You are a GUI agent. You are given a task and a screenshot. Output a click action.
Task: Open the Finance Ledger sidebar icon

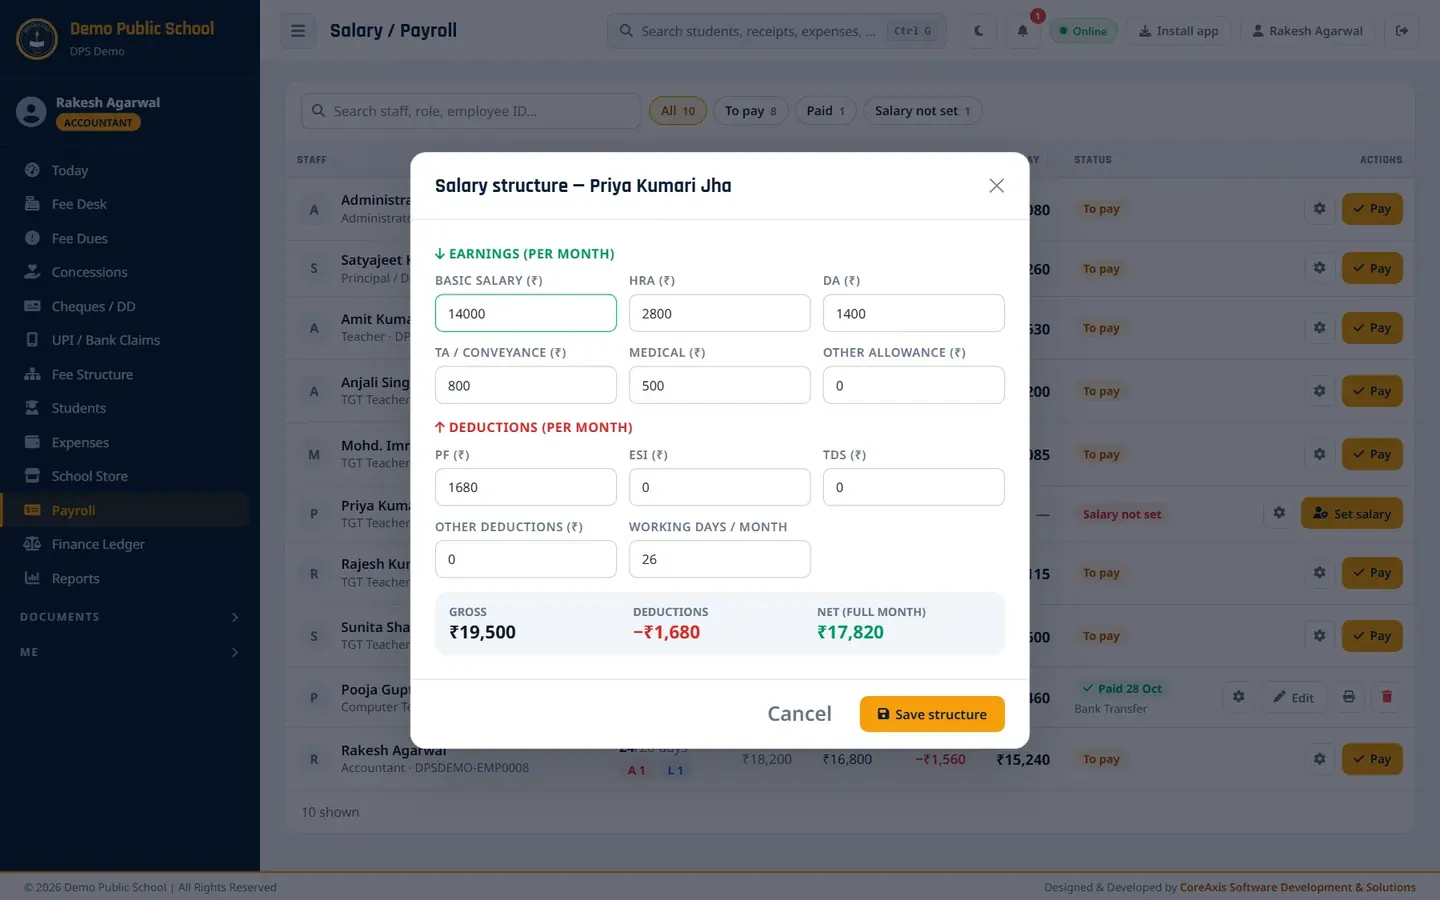pos(32,544)
